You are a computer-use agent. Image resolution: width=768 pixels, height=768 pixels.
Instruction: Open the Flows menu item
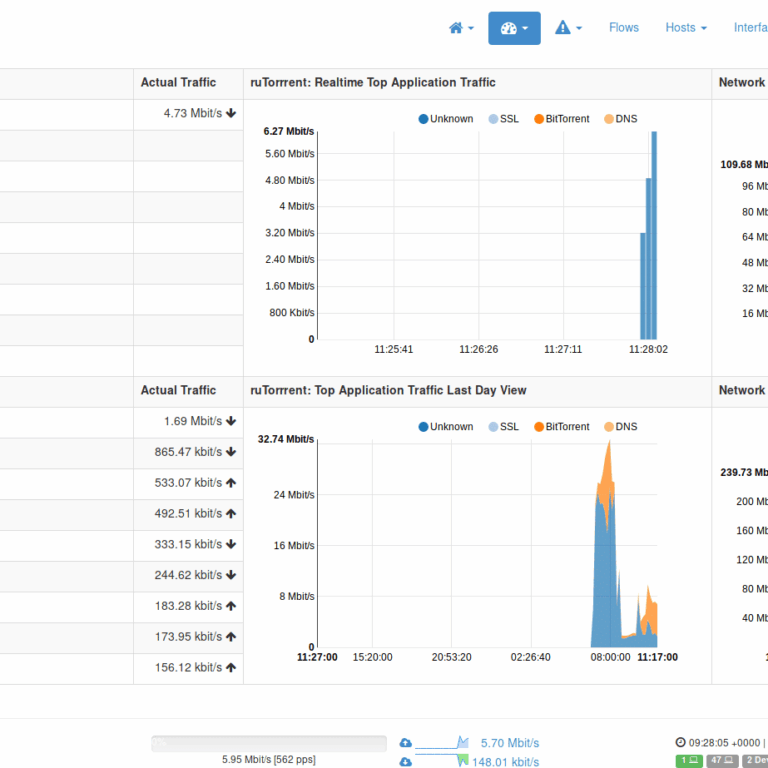click(x=624, y=28)
